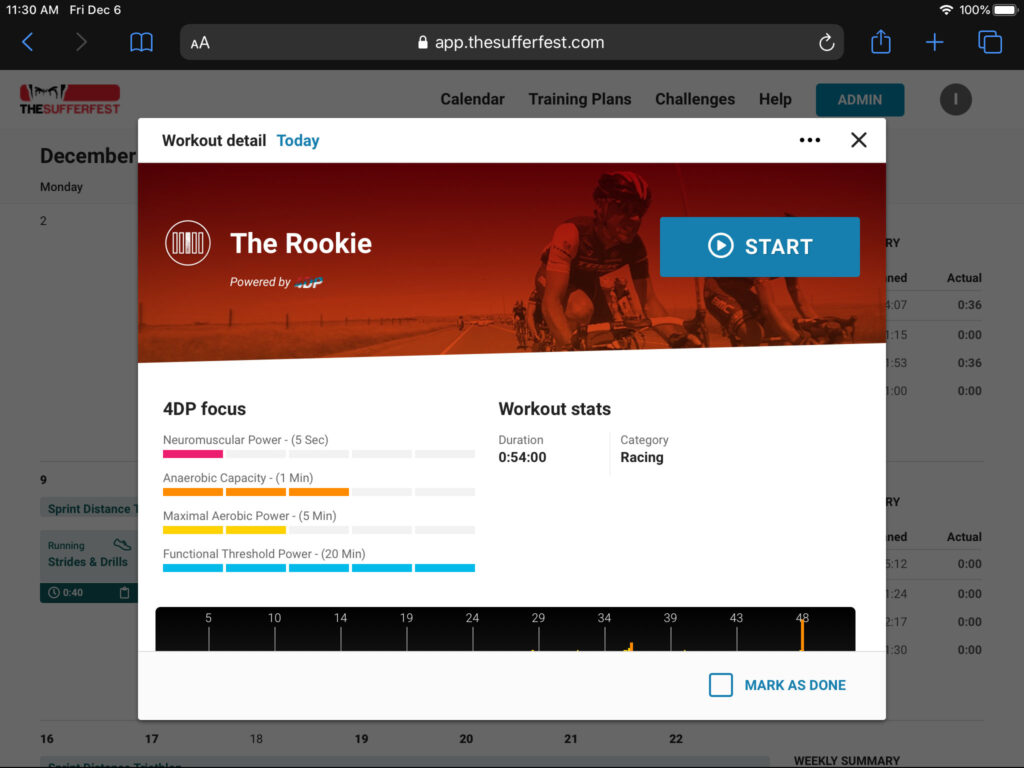
Task: Show all tabs overview icon
Action: pos(989,42)
